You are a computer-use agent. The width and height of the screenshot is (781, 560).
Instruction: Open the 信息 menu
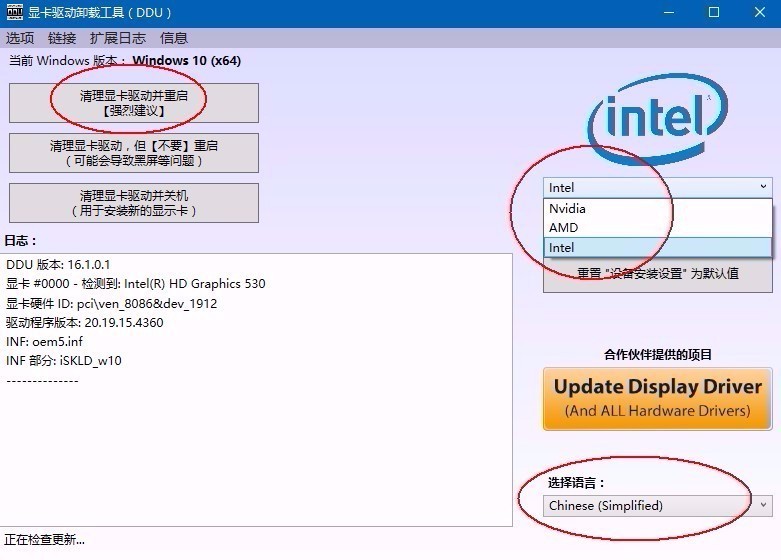click(173, 38)
